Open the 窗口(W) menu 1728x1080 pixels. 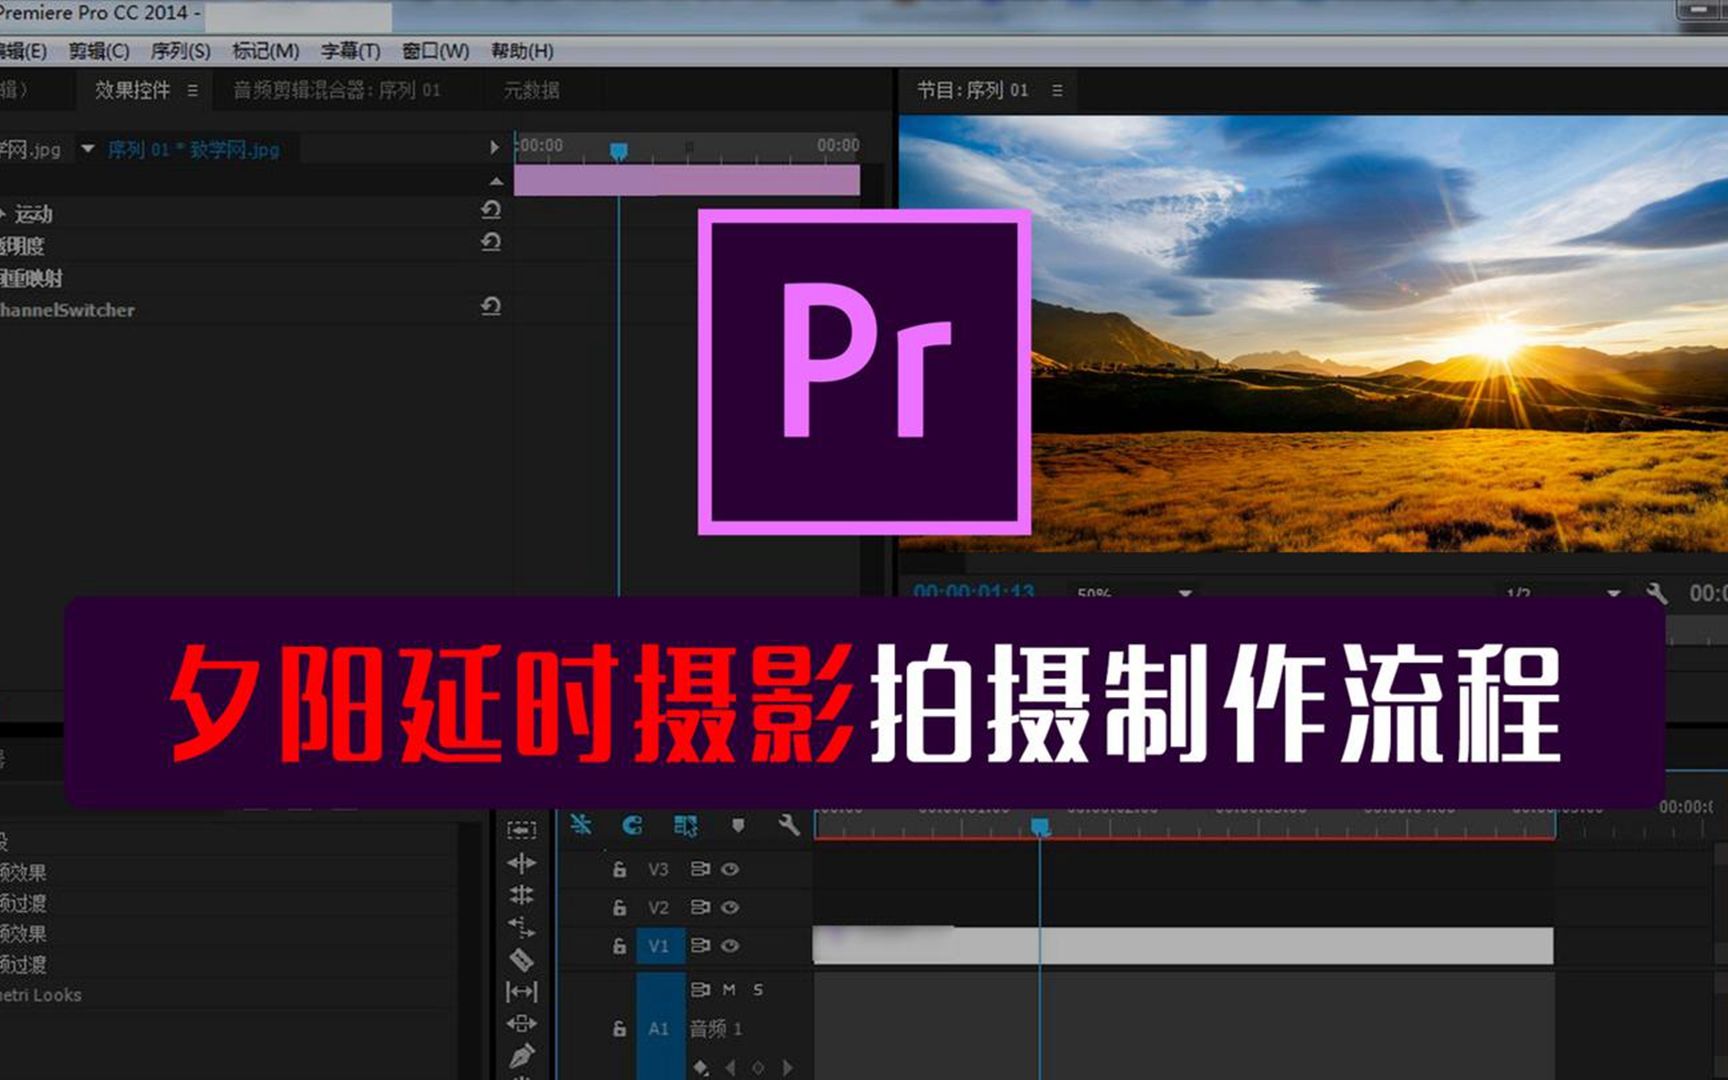435,51
